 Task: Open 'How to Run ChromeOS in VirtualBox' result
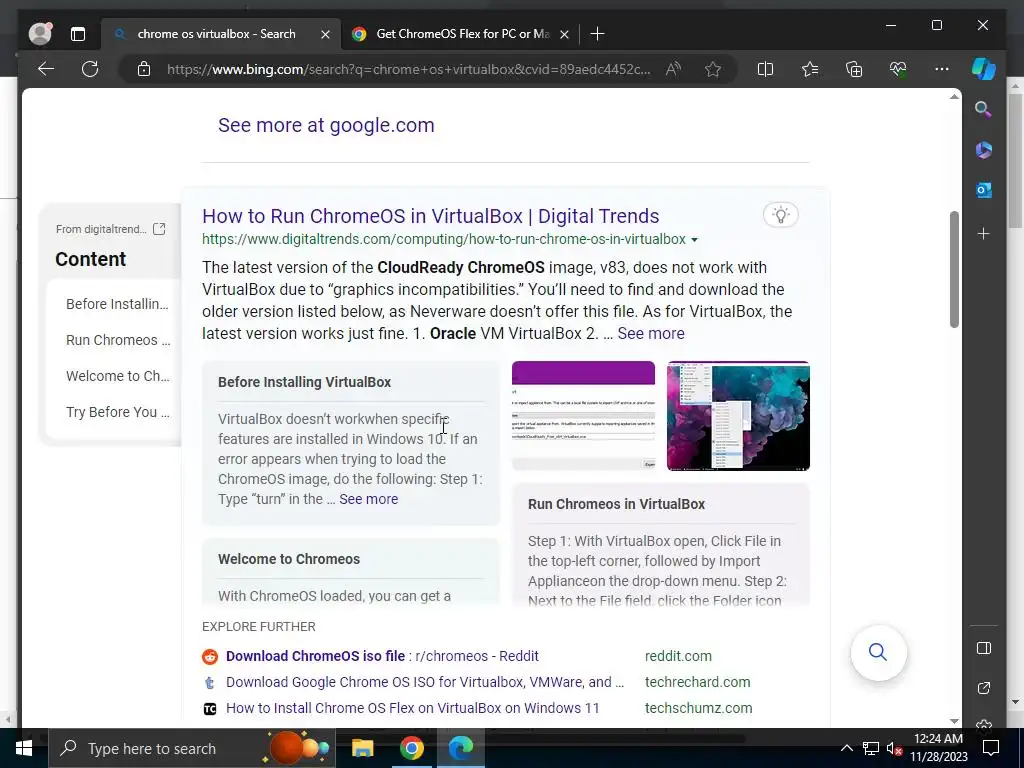coord(430,216)
